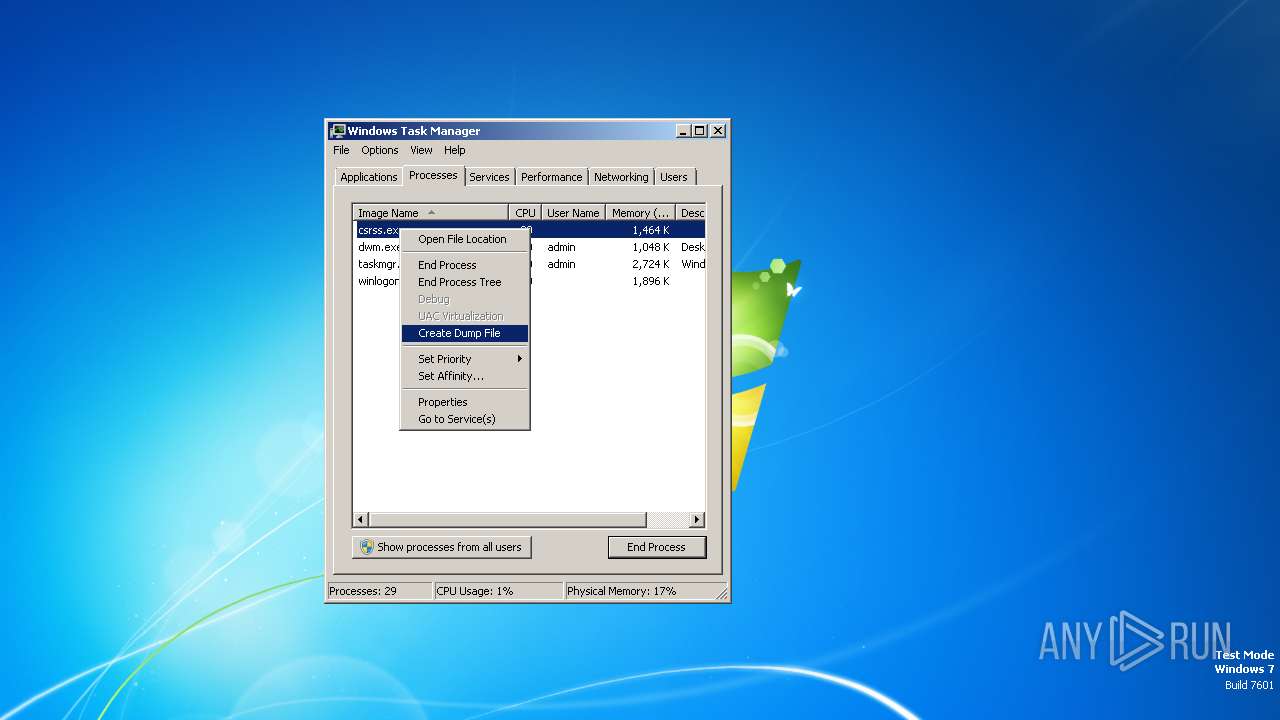Click the Task Manager title bar icon
The image size is (1280, 720).
point(338,131)
